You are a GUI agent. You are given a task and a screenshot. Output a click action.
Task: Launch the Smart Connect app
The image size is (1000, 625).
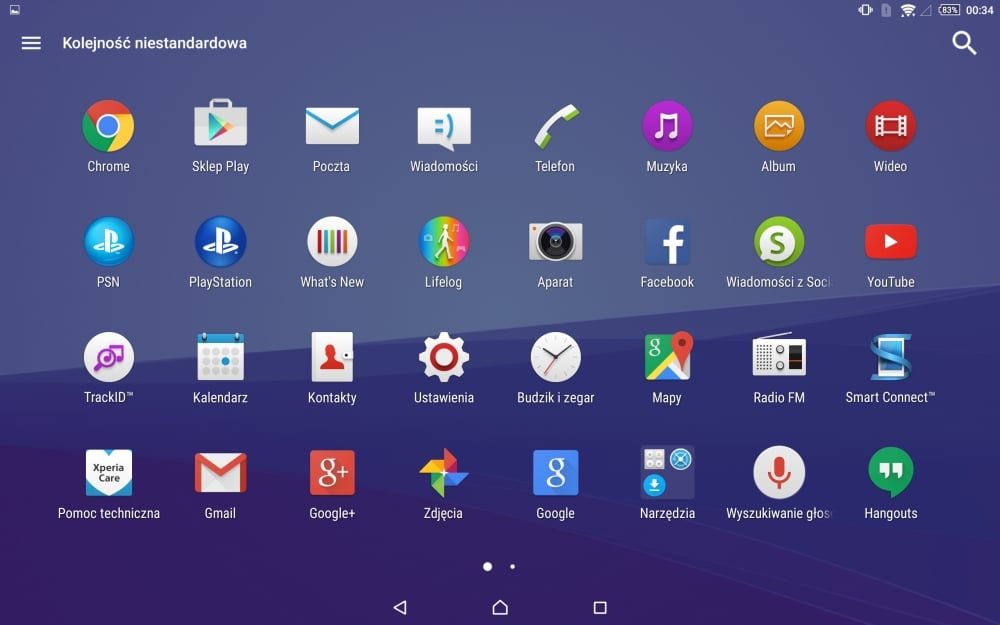point(891,357)
